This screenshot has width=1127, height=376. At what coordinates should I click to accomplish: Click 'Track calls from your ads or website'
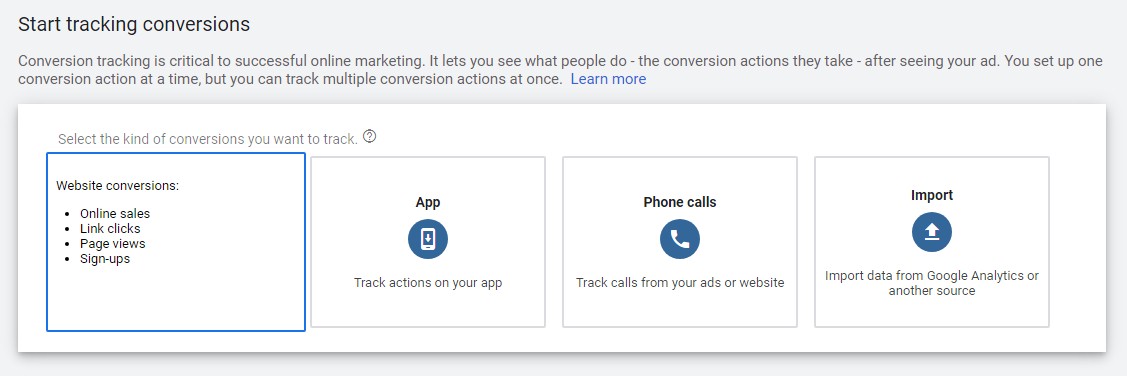point(680,283)
